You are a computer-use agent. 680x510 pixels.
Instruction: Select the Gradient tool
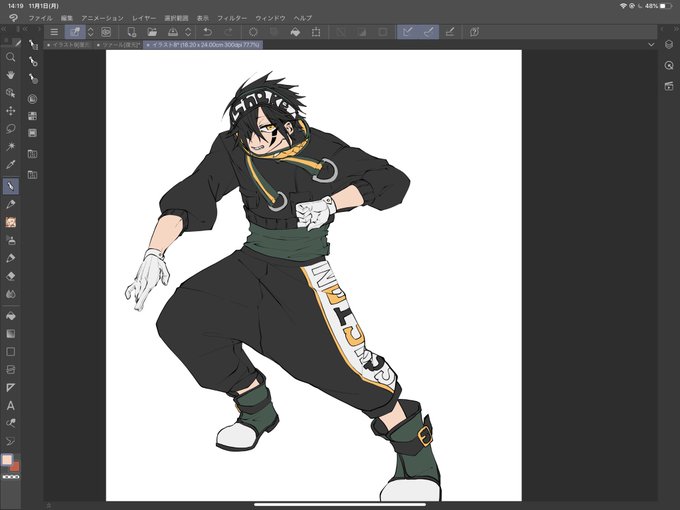click(x=10, y=333)
